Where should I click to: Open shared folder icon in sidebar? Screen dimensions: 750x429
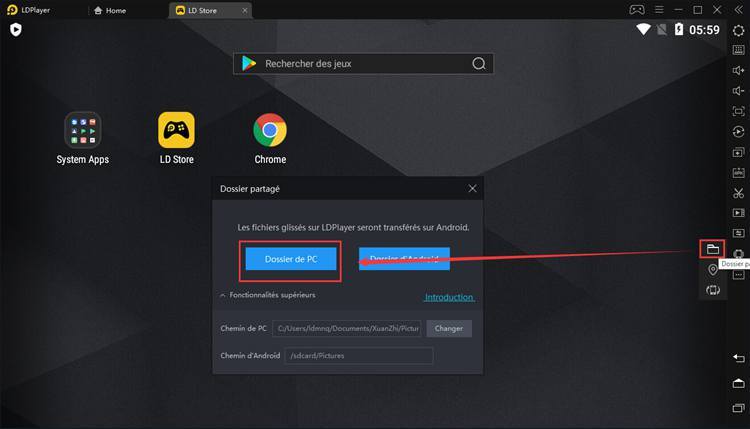coord(713,249)
